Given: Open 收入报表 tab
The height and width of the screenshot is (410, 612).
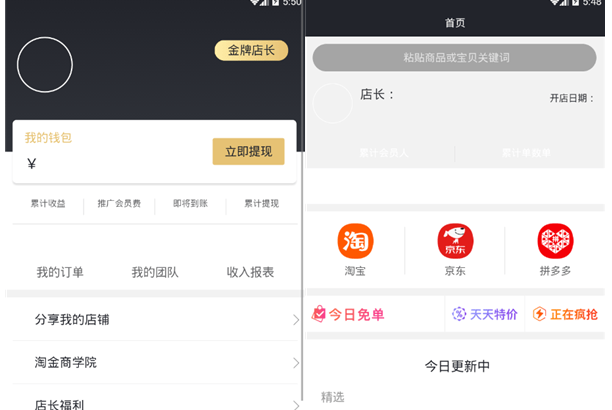Looking at the screenshot, I should [250, 272].
